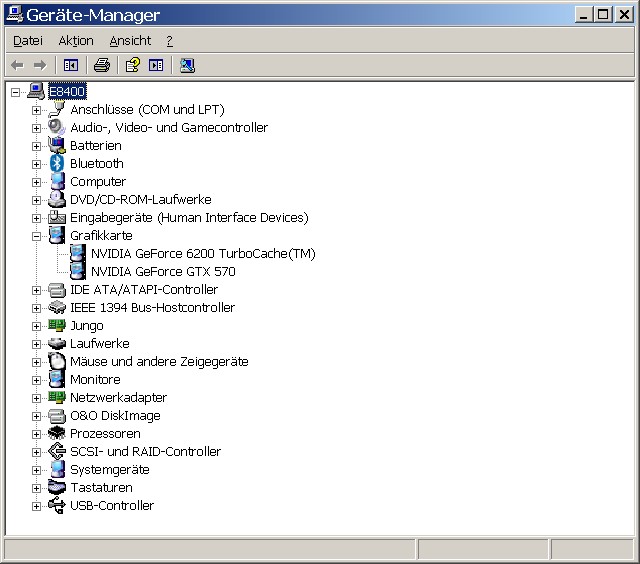Image resolution: width=640 pixels, height=564 pixels.
Task: Expand the Systemgeräte node
Action: click(36, 470)
